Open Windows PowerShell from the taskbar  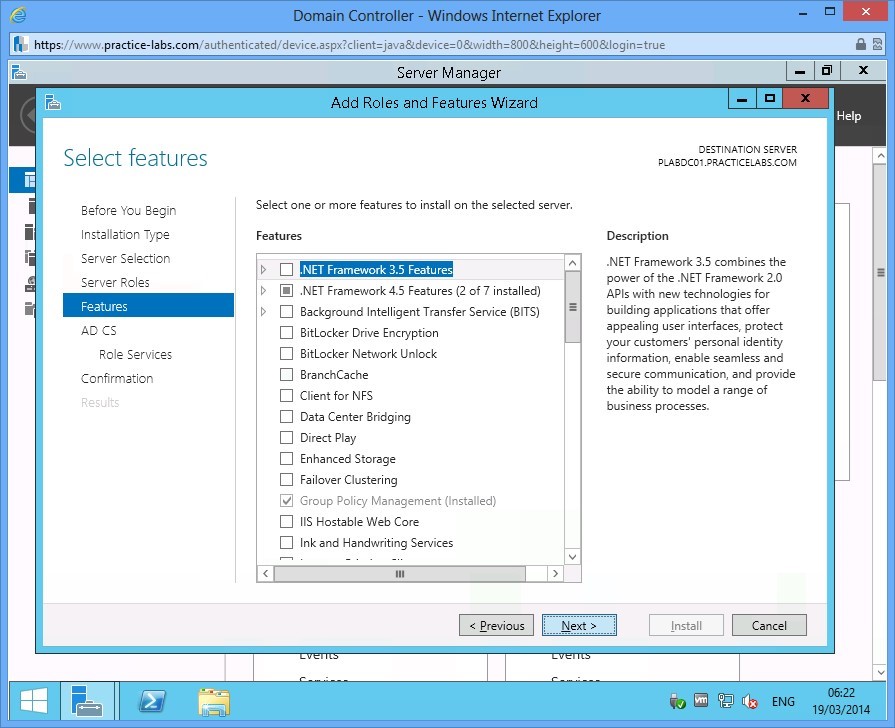point(152,701)
